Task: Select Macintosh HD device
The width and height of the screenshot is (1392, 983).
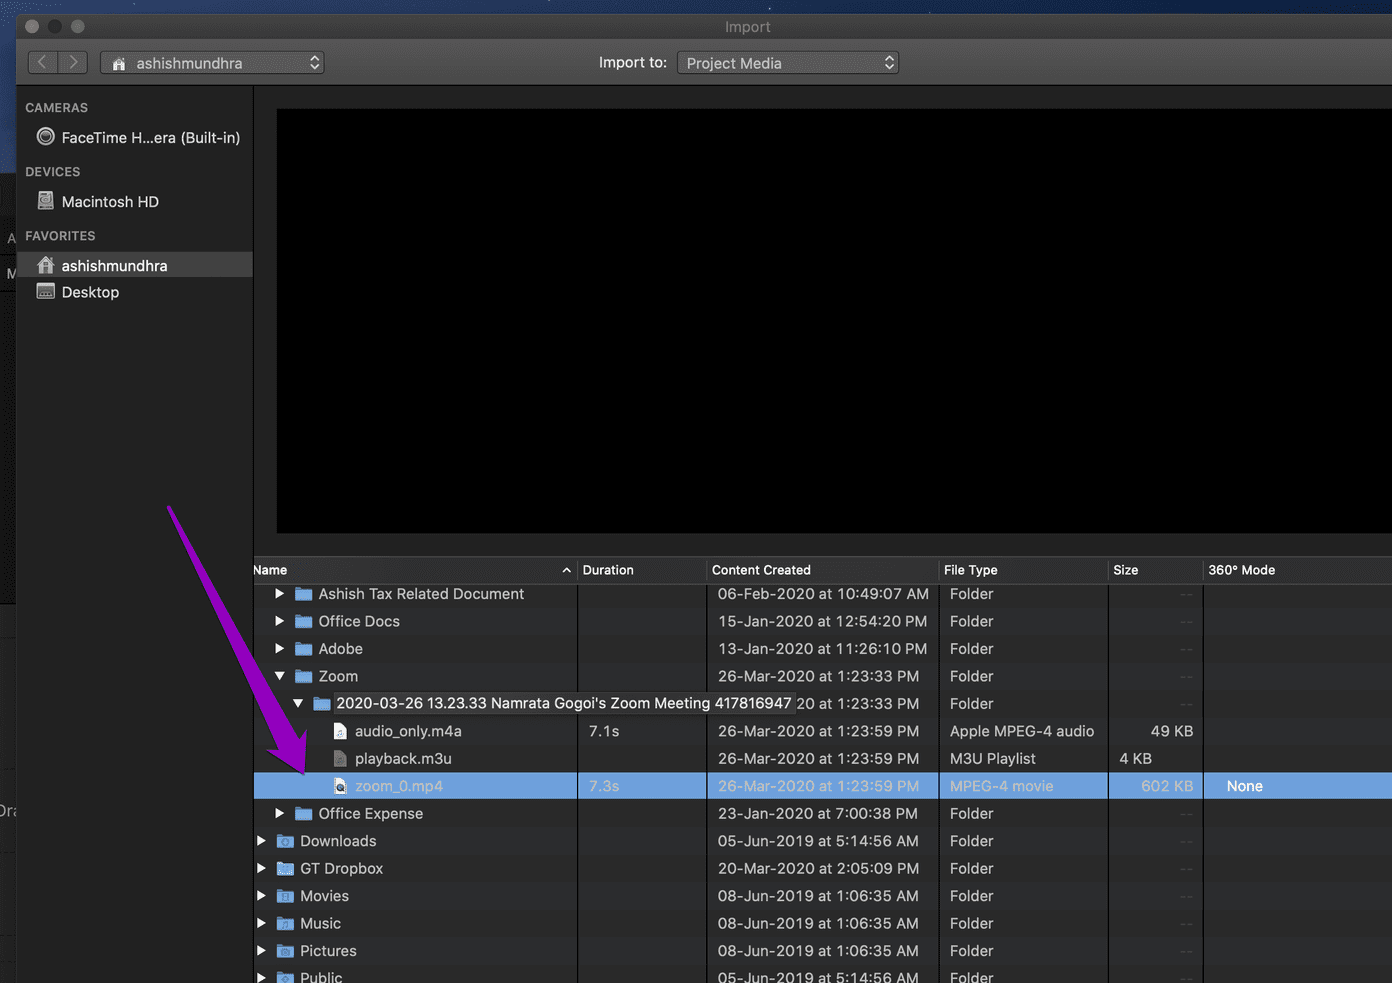Action: tap(98, 201)
